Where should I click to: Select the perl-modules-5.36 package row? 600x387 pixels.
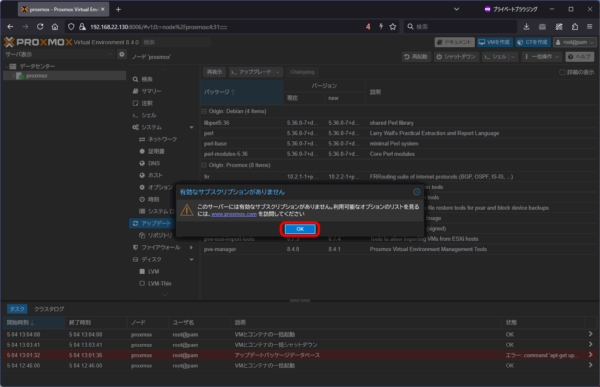pos(399,154)
